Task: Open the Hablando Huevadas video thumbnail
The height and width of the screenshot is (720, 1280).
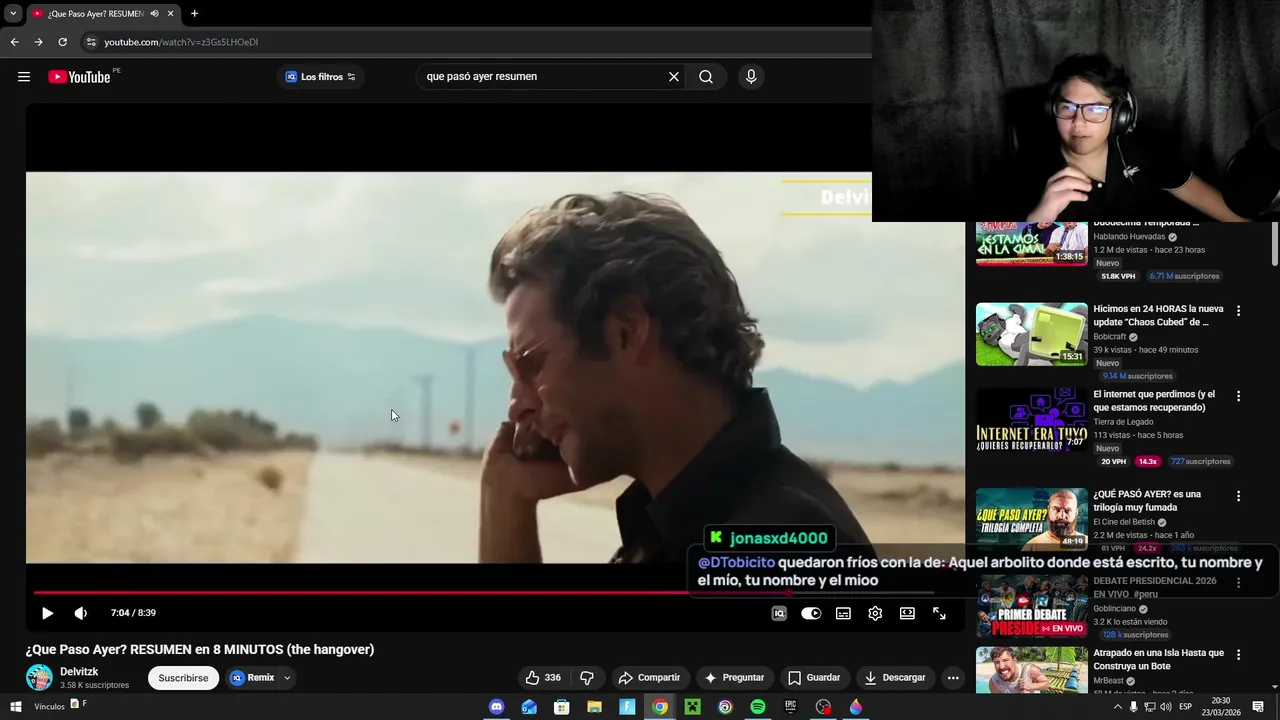Action: pyautogui.click(x=1031, y=243)
